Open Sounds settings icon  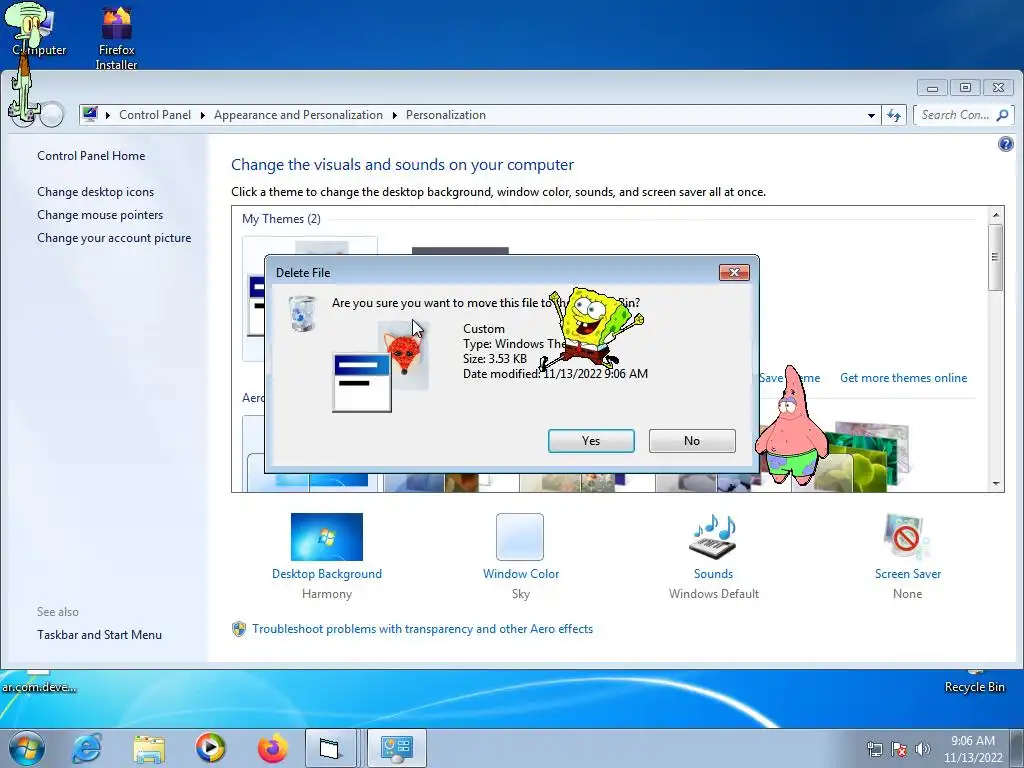coord(713,537)
